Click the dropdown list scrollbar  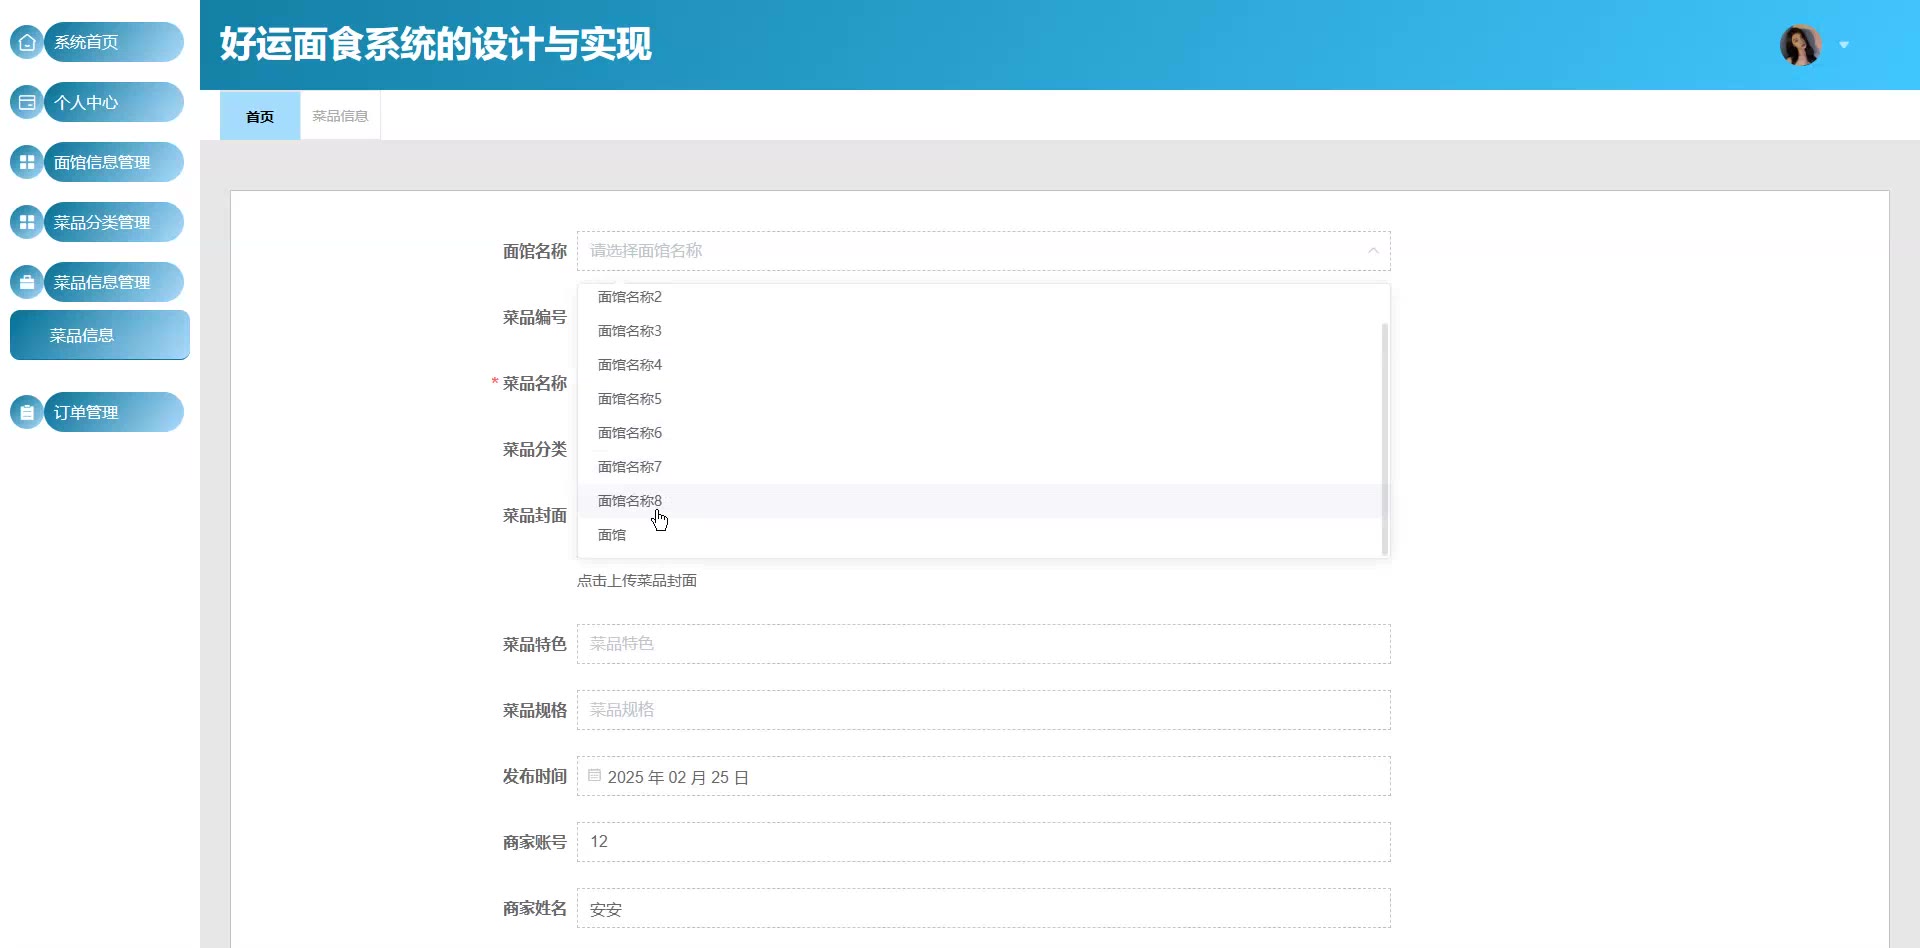click(x=1384, y=438)
